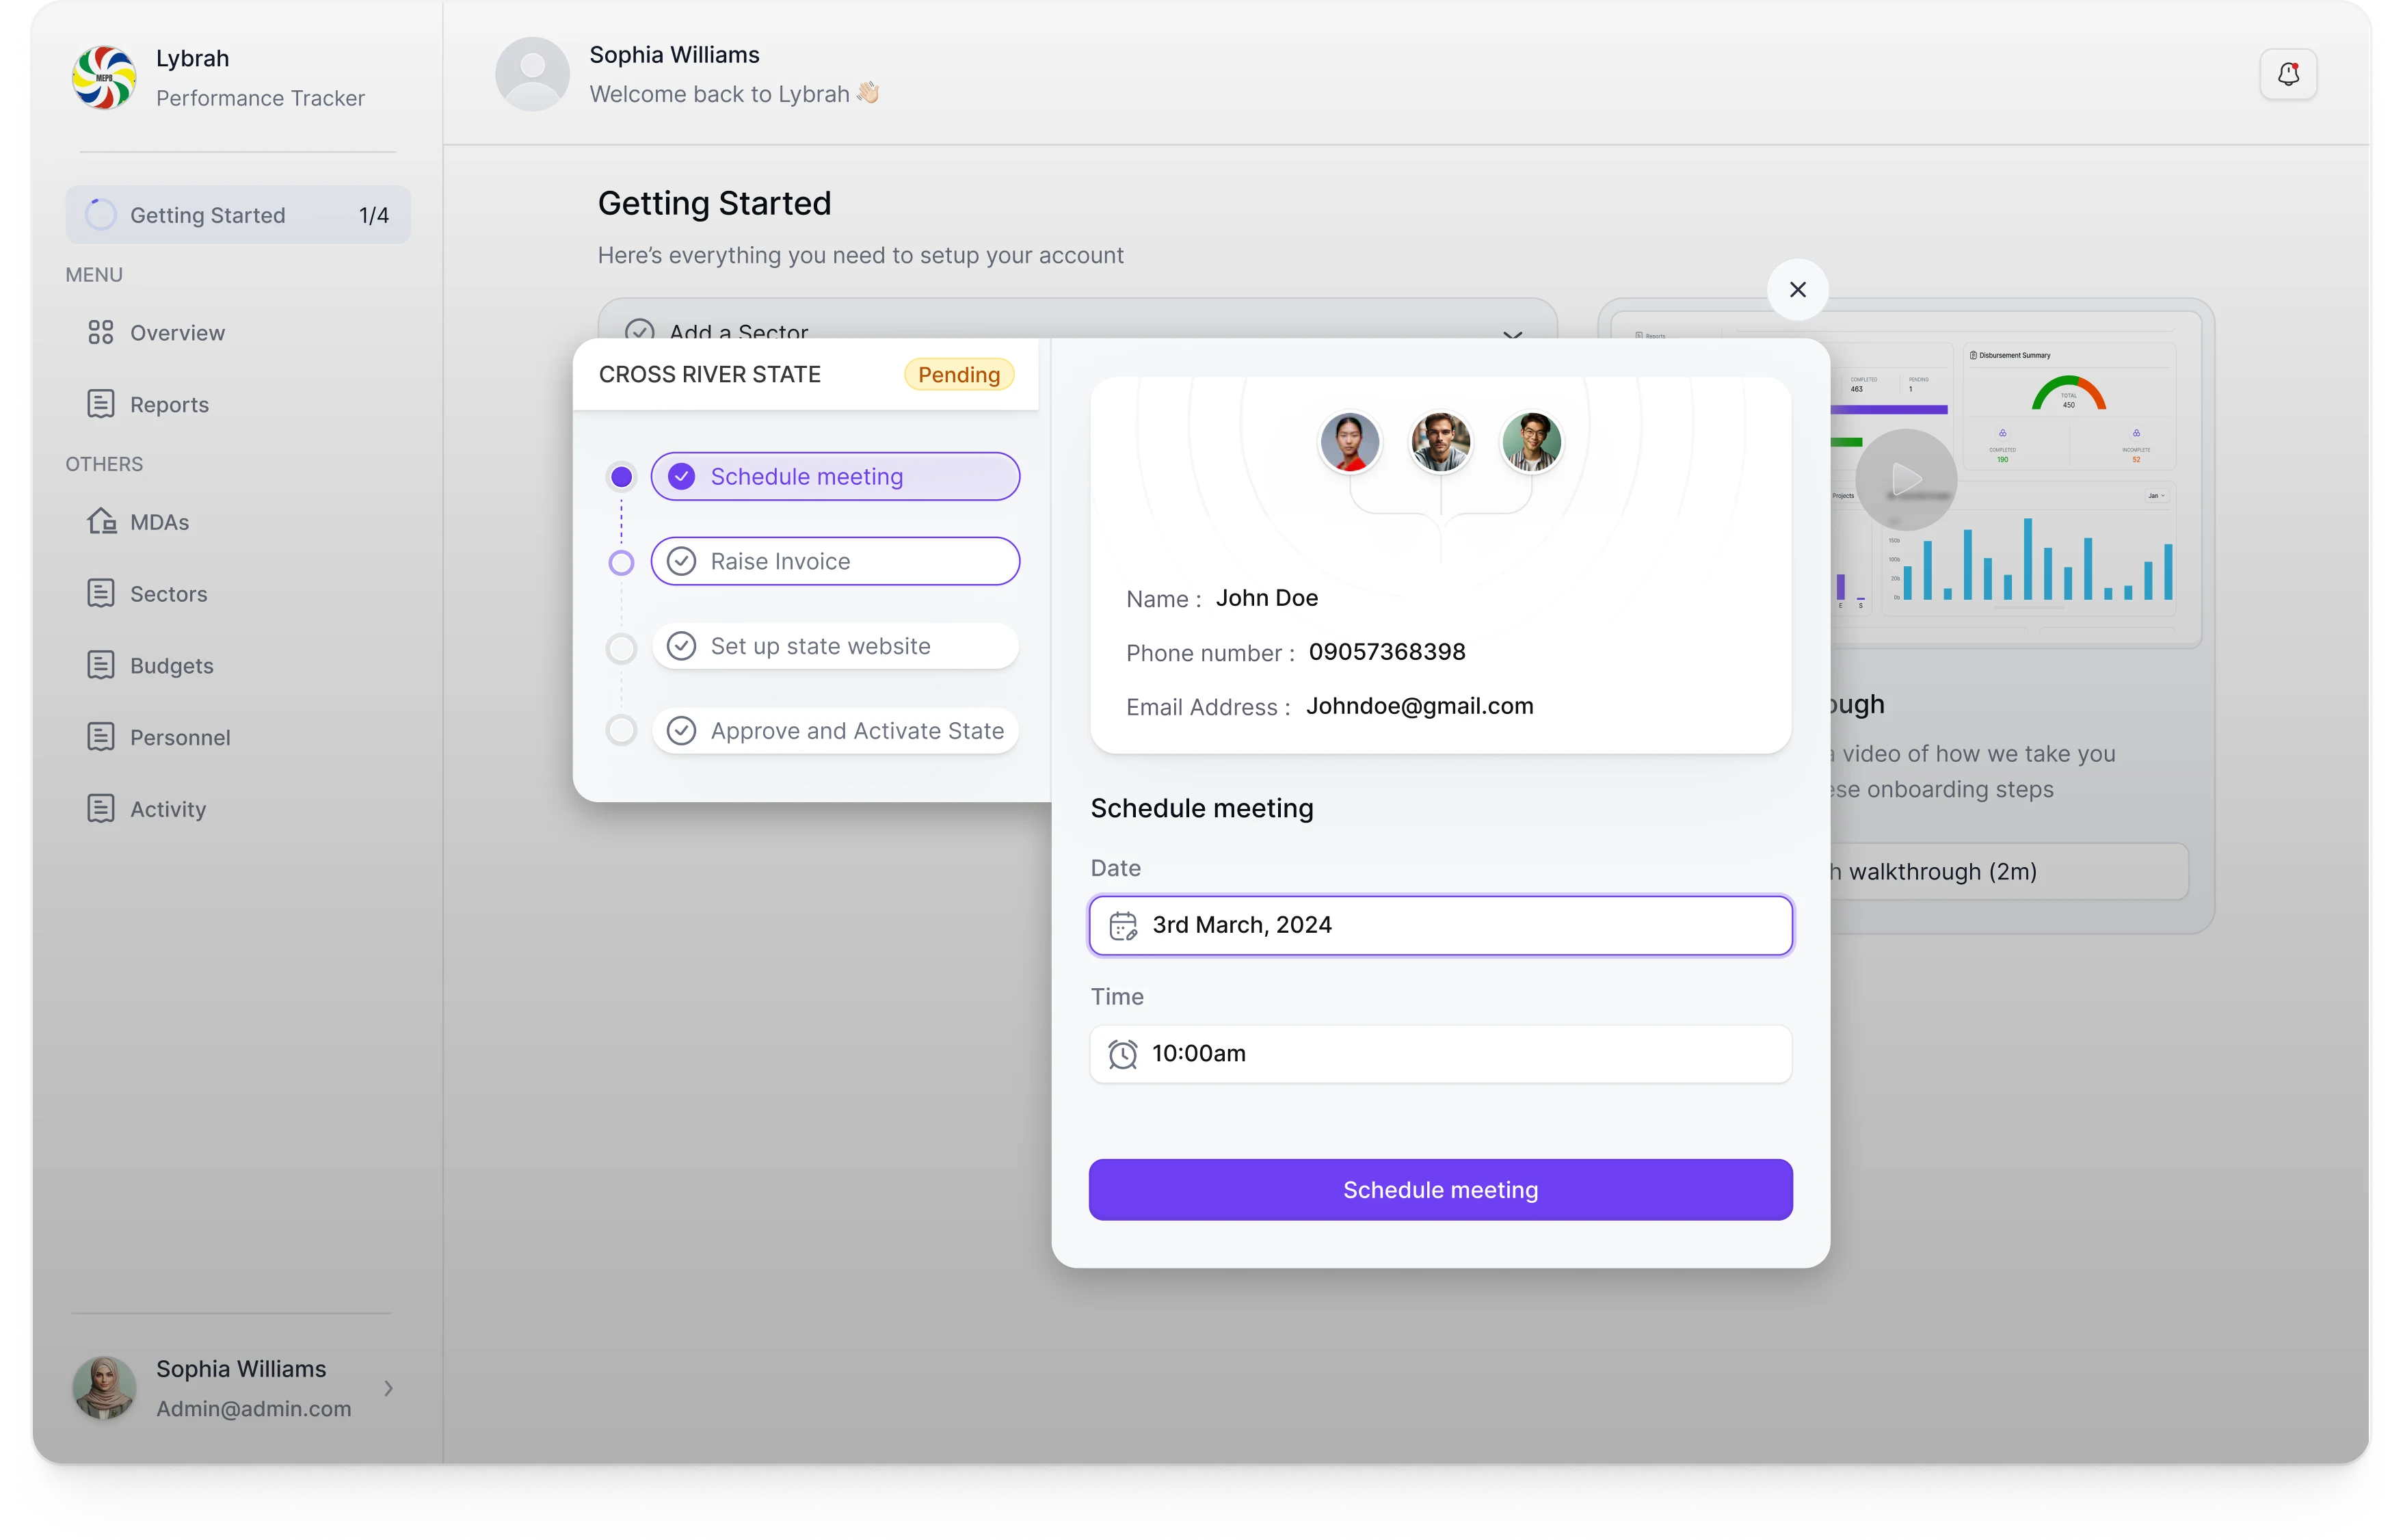The height and width of the screenshot is (1540, 2403).
Task: Click CROSS RIVER STATE heading
Action: point(709,375)
